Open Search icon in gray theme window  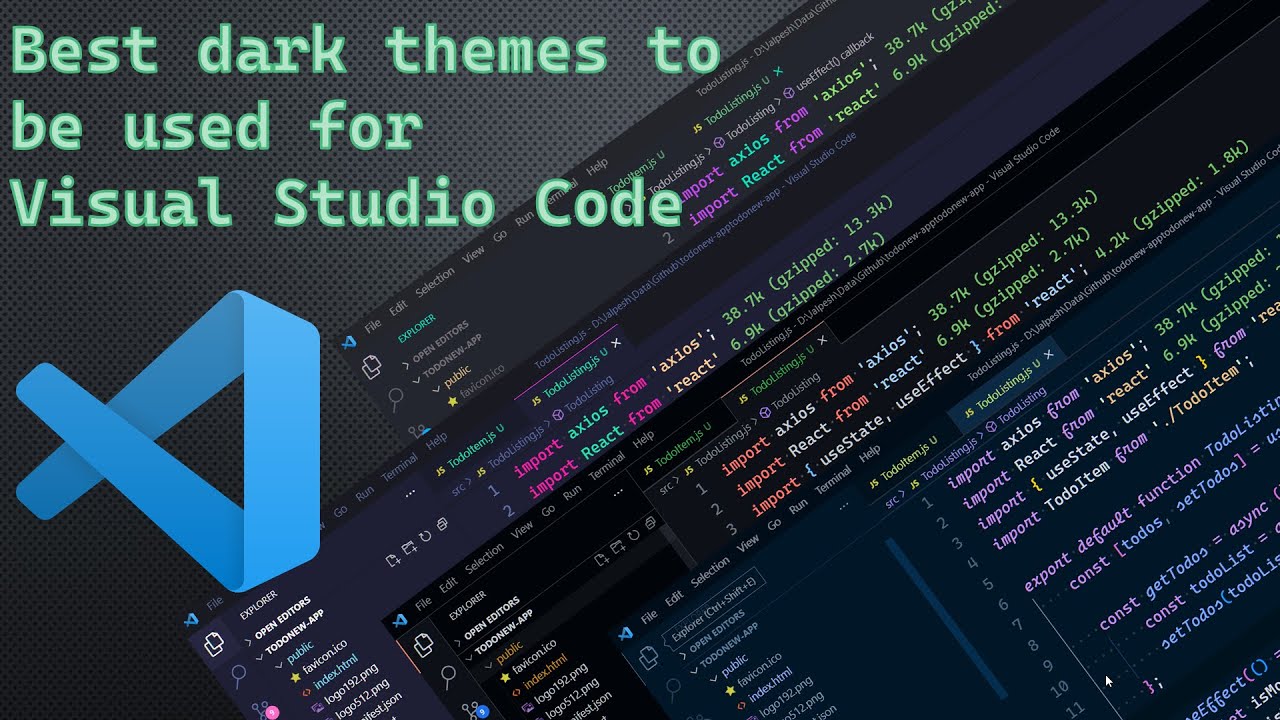[395, 399]
